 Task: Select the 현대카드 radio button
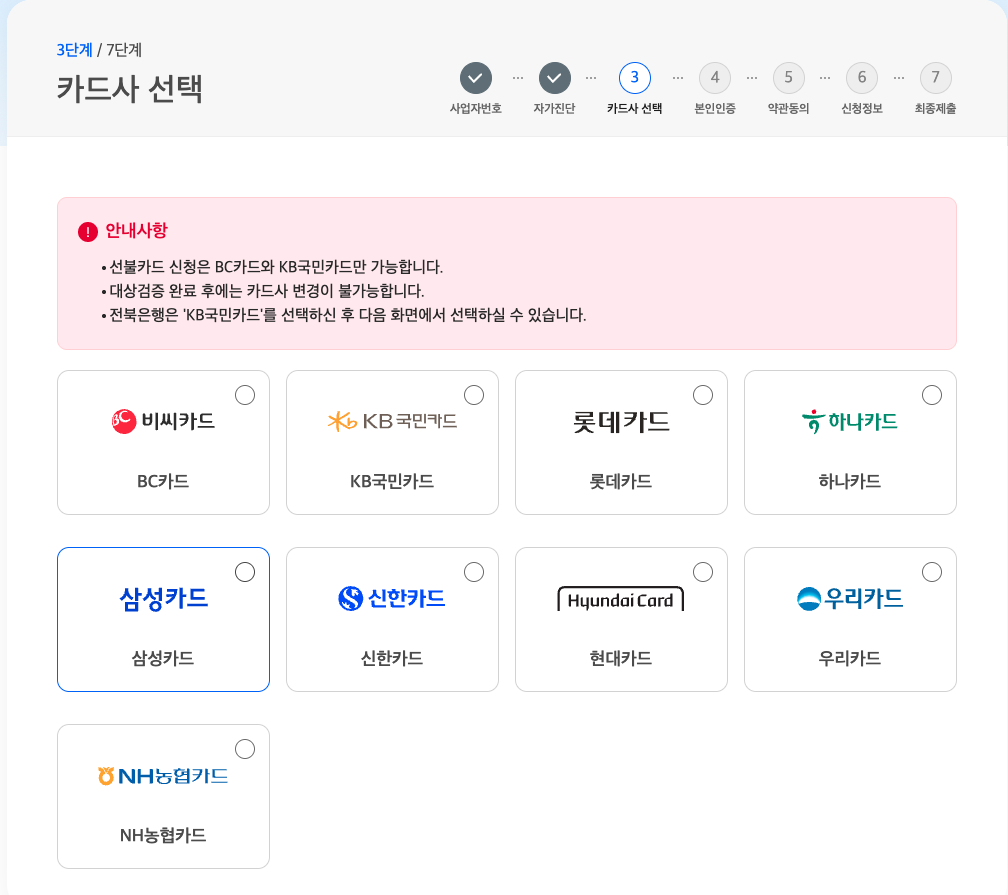click(x=703, y=572)
